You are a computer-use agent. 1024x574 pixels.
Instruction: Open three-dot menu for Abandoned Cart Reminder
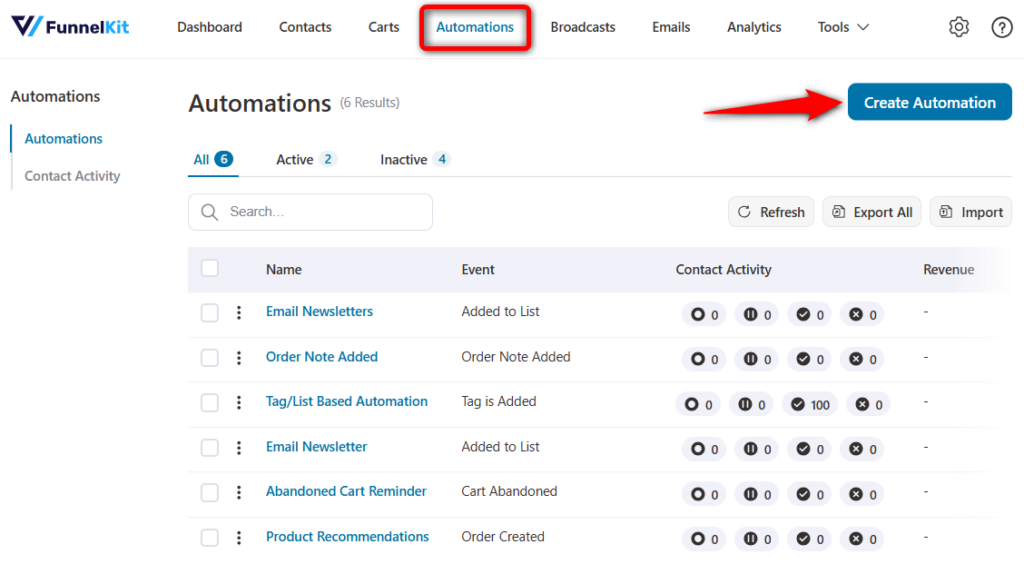(239, 492)
